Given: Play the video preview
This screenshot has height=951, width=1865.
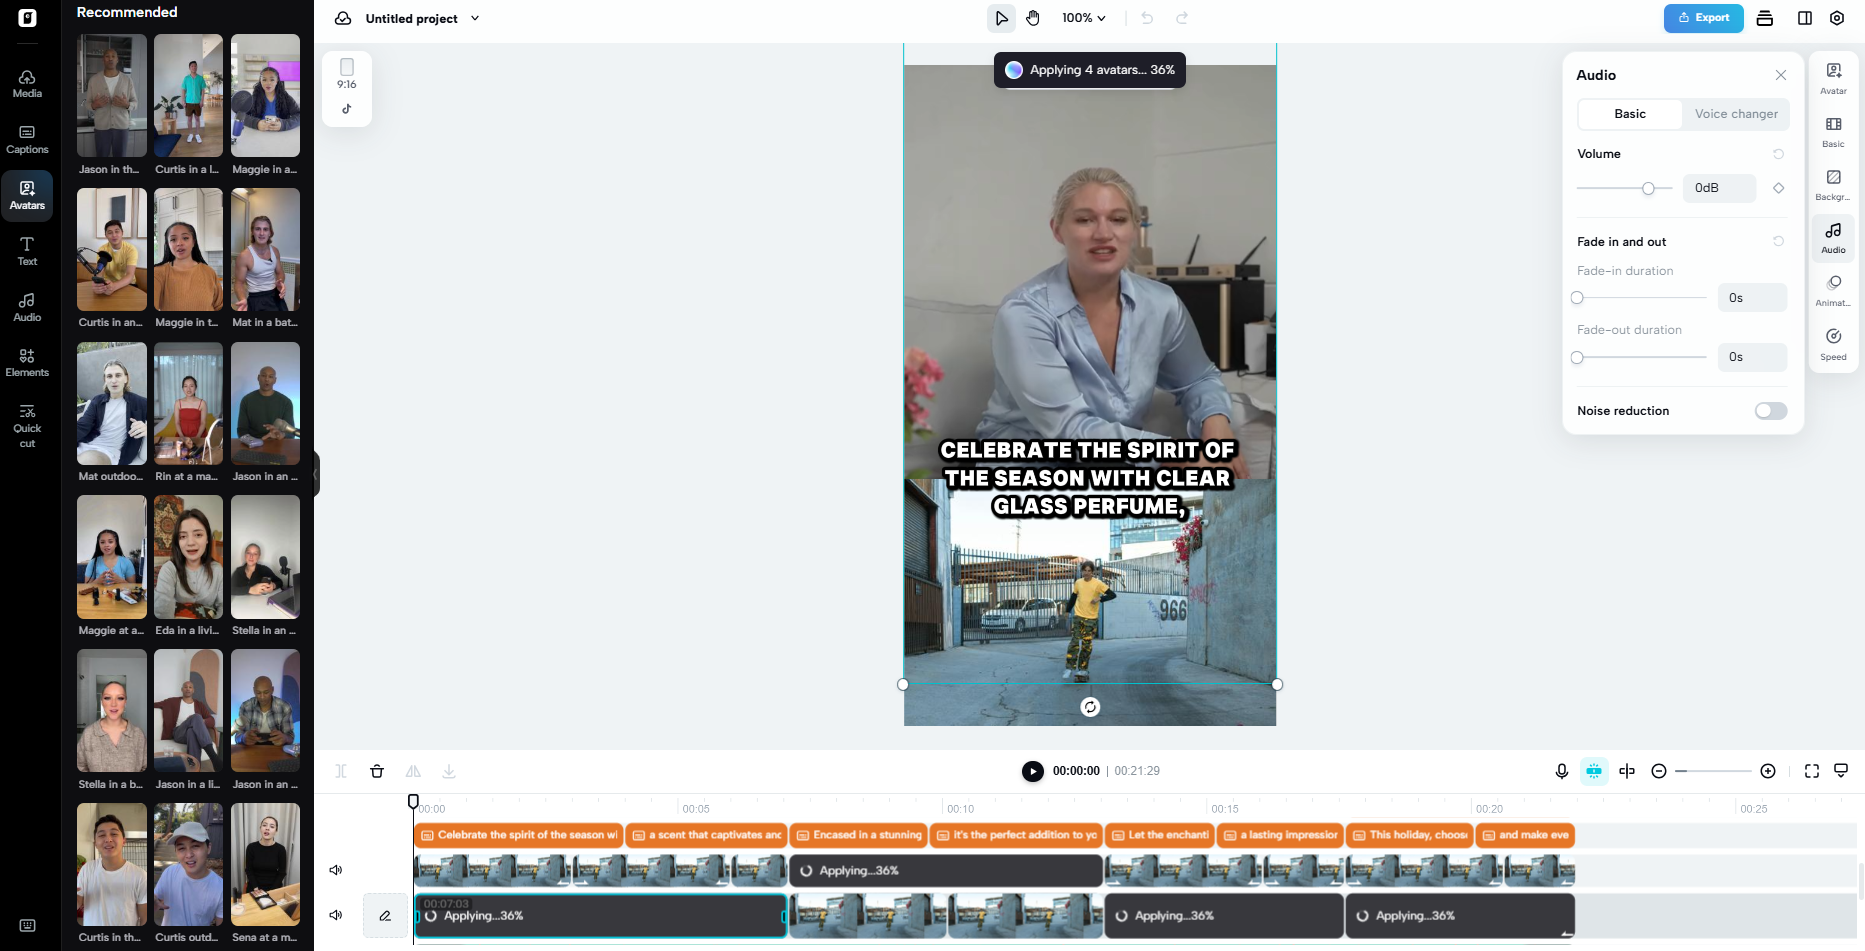Looking at the screenshot, I should coord(1033,771).
